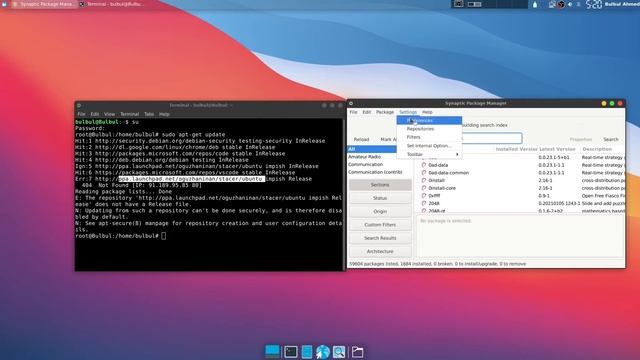Open Terminal menu in Terminal window menubar
Screen dimensions: 640x360
pos(129,114)
